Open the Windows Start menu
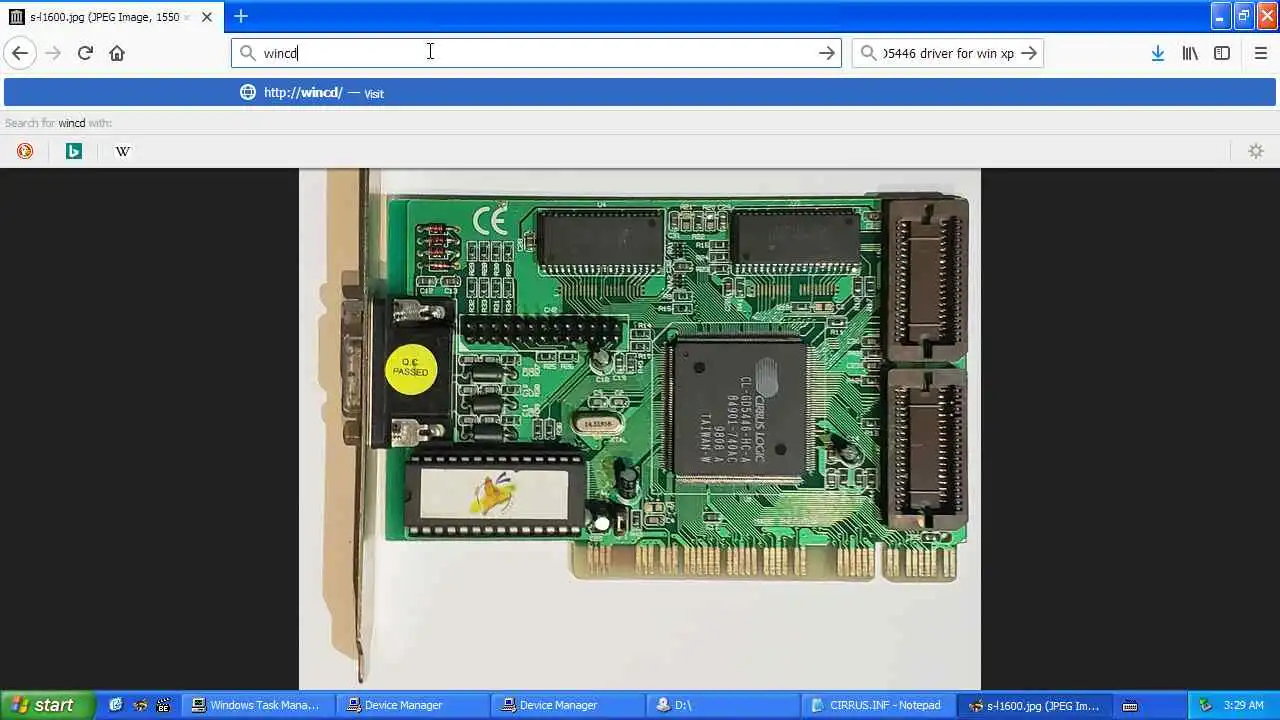Image resolution: width=1280 pixels, height=720 pixels. pos(47,705)
